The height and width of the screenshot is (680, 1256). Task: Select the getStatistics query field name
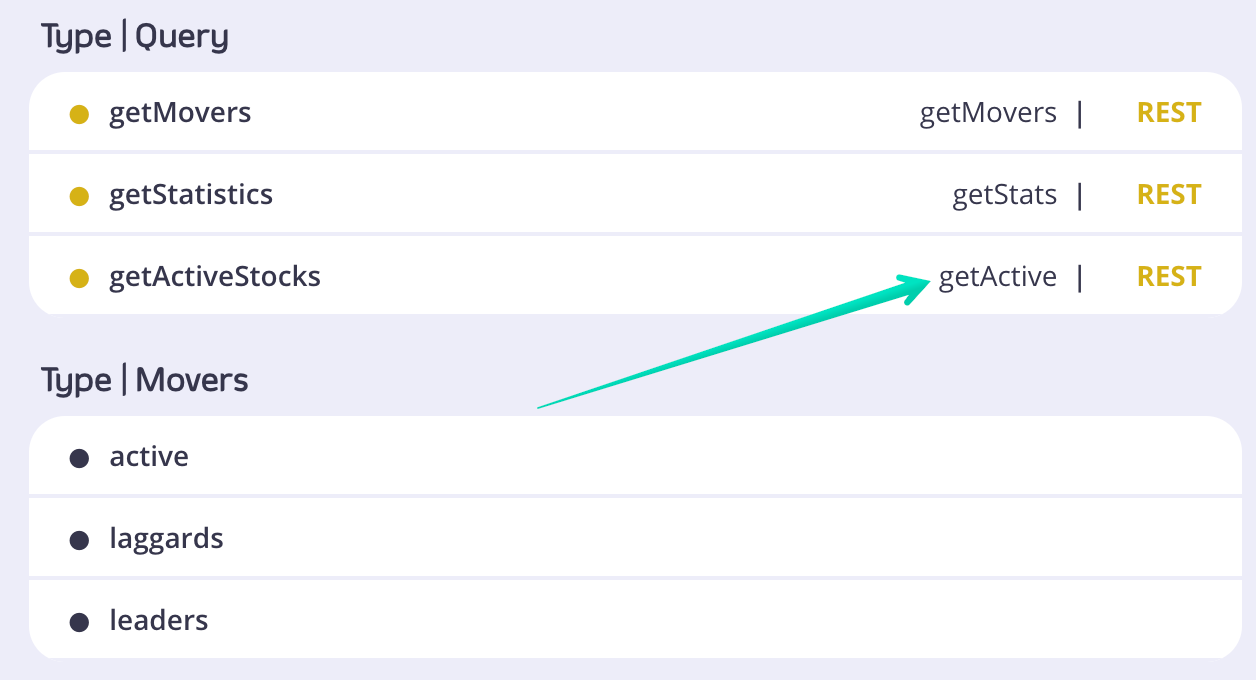tap(191, 195)
